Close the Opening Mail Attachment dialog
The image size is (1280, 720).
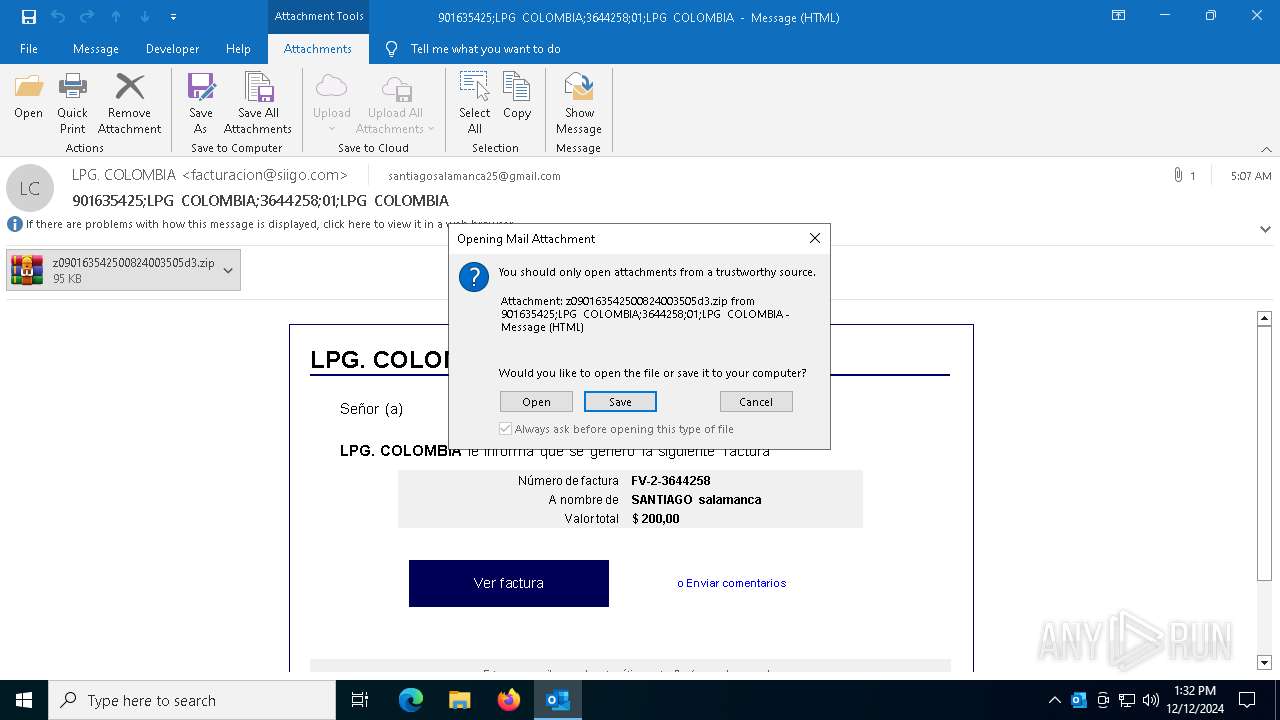pyautogui.click(x=815, y=238)
